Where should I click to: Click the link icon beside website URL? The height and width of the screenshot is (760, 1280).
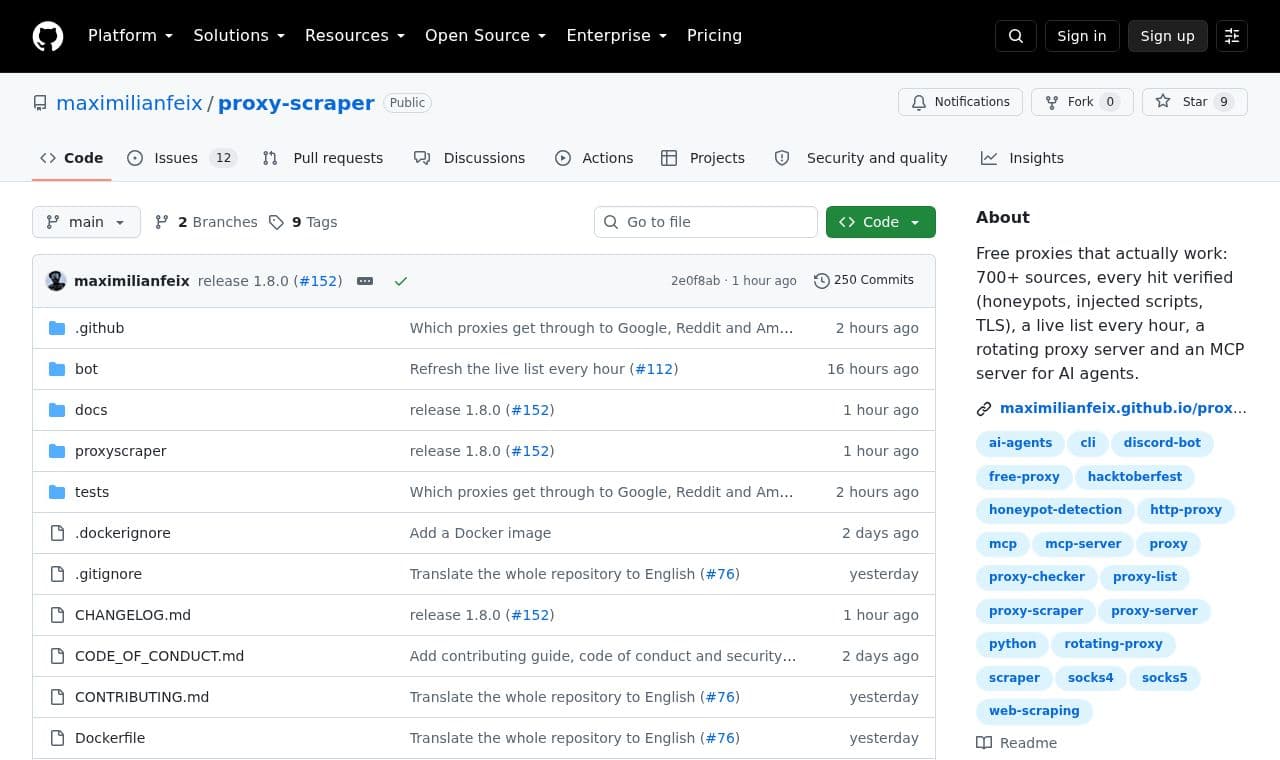click(984, 408)
